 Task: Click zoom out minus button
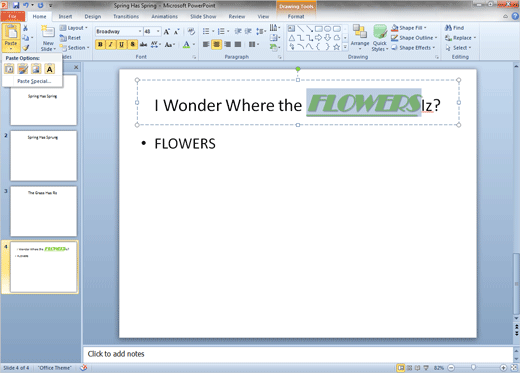451,368
